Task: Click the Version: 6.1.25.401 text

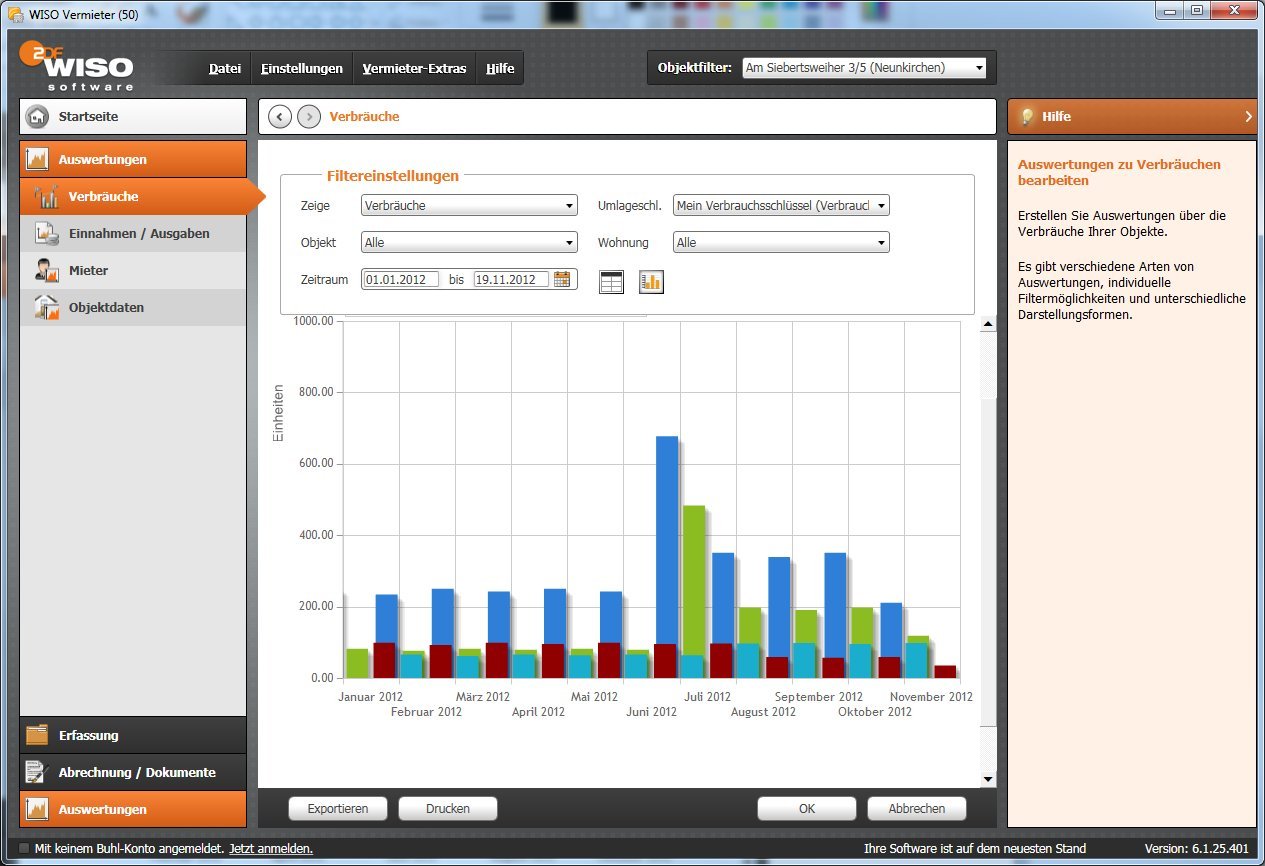Action: [1196, 848]
